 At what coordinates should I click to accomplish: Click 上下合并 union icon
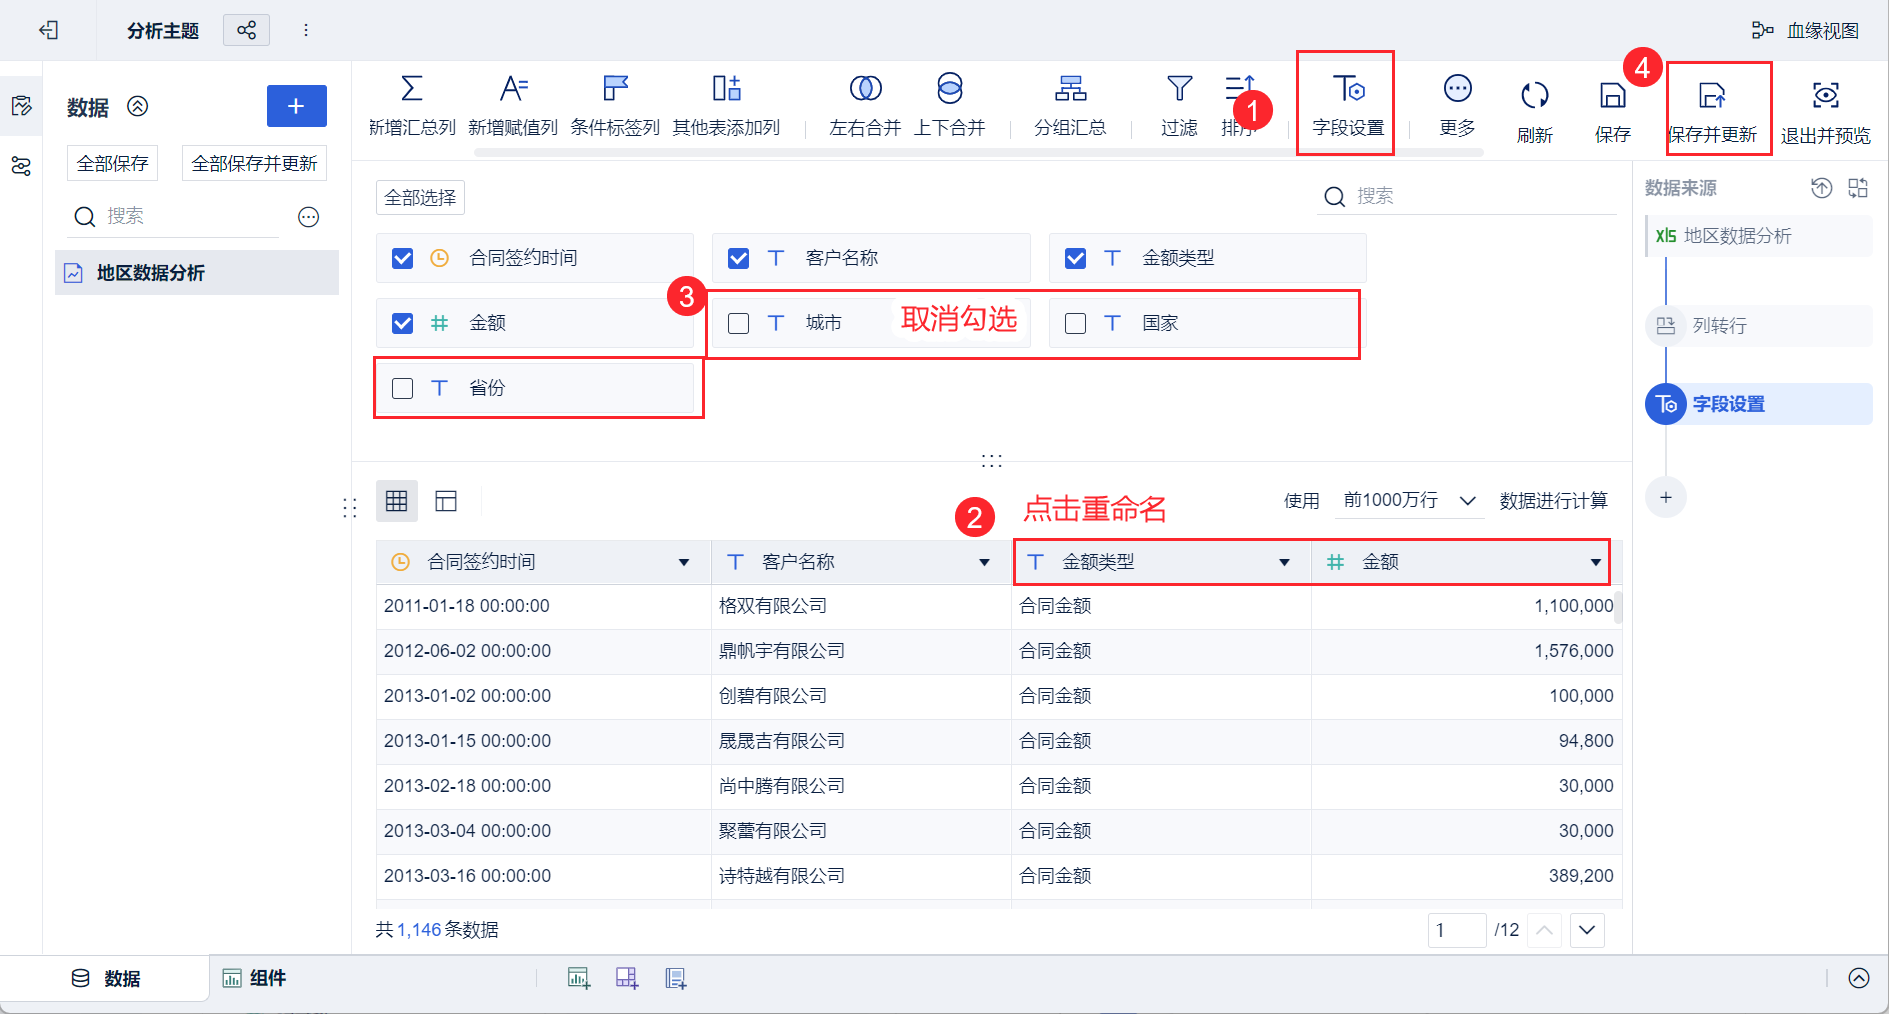950,88
